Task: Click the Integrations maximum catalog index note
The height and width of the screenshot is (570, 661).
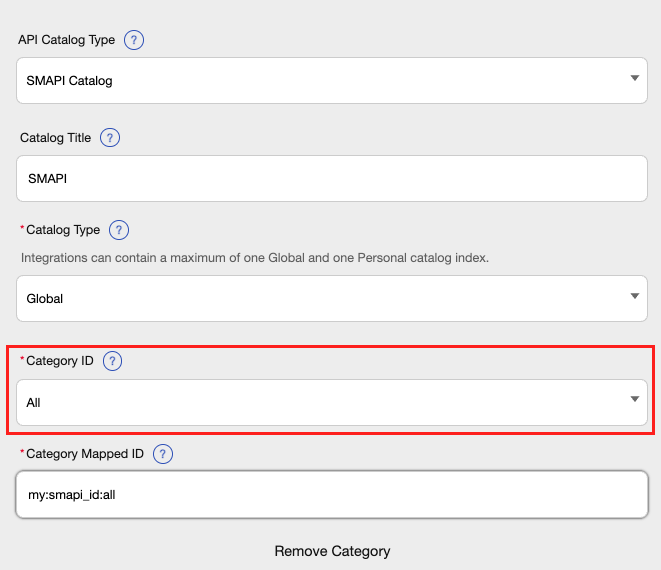Action: coord(255,258)
